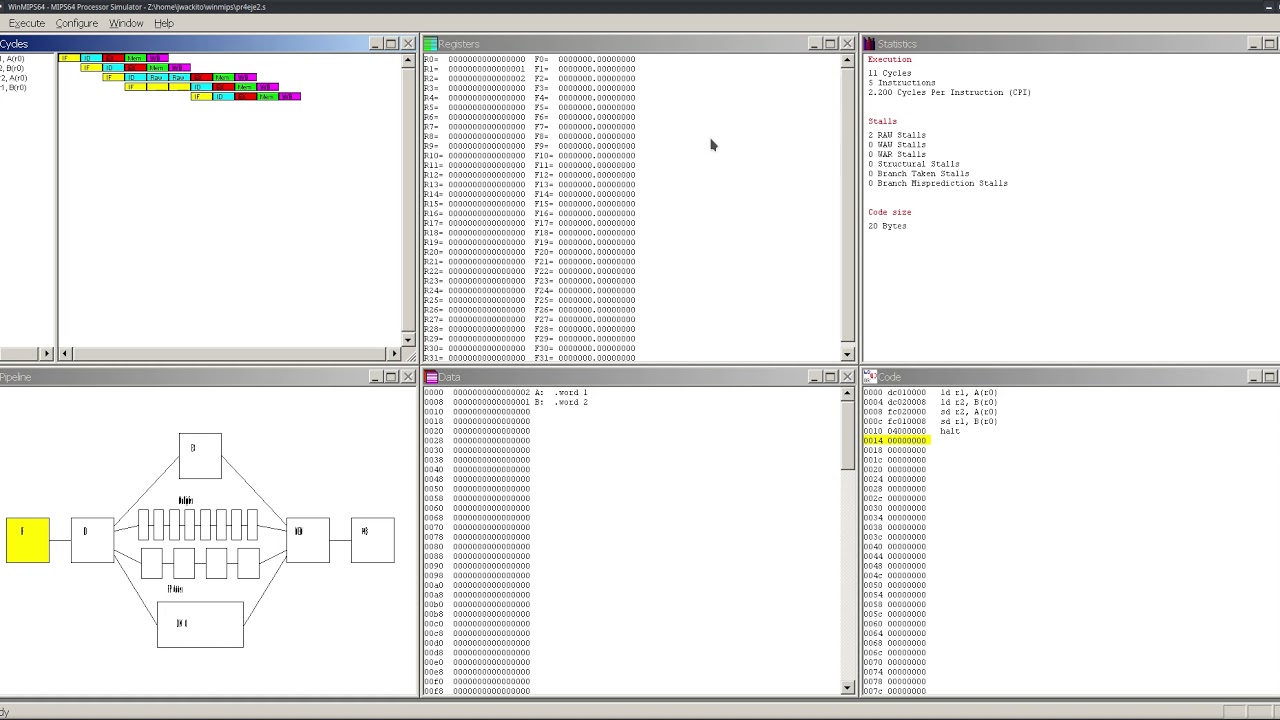Viewport: 1280px width, 720px height.
Task: Click '2 RAW Stalls' statistic
Action: 897,135
